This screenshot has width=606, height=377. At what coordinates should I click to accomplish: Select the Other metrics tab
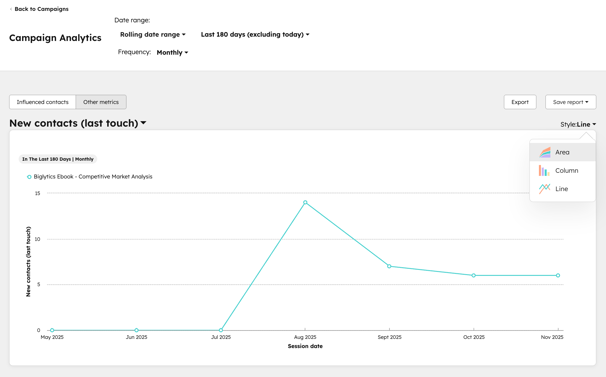(101, 102)
